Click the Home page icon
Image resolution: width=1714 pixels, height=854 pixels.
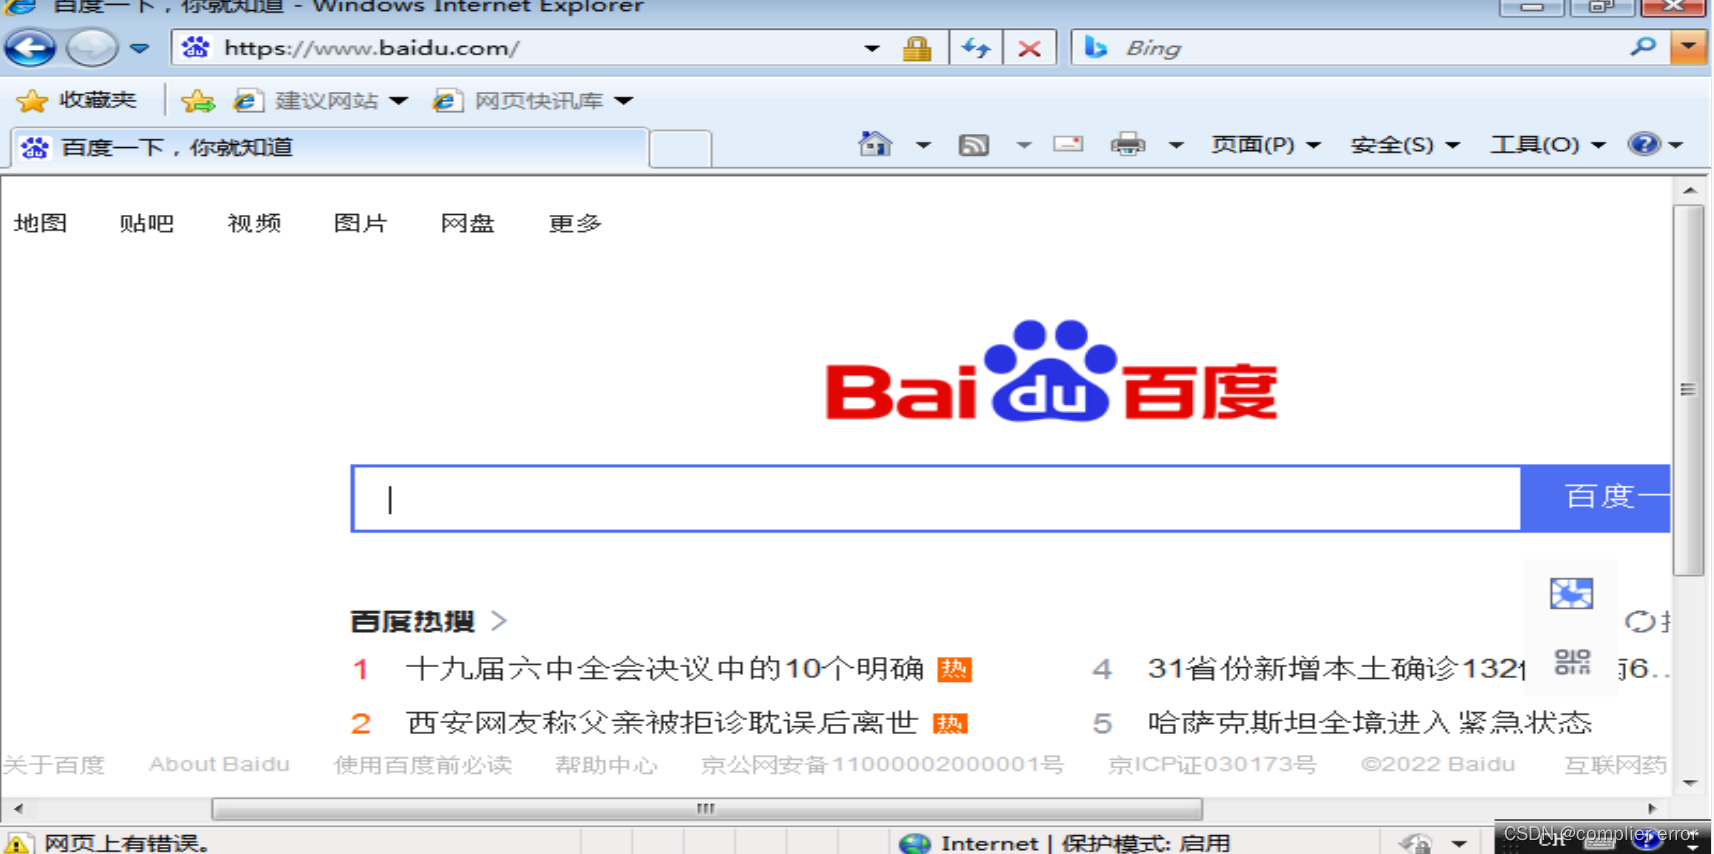pos(875,144)
